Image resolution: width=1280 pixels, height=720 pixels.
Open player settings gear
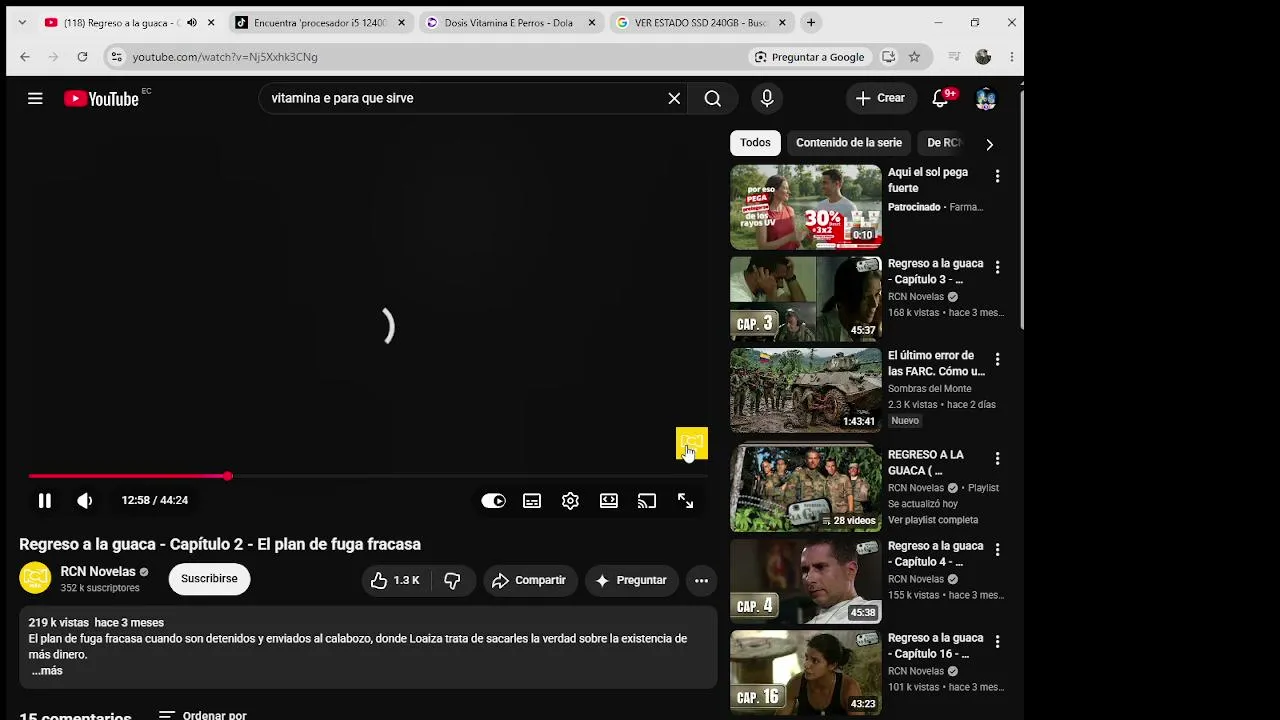coord(570,501)
